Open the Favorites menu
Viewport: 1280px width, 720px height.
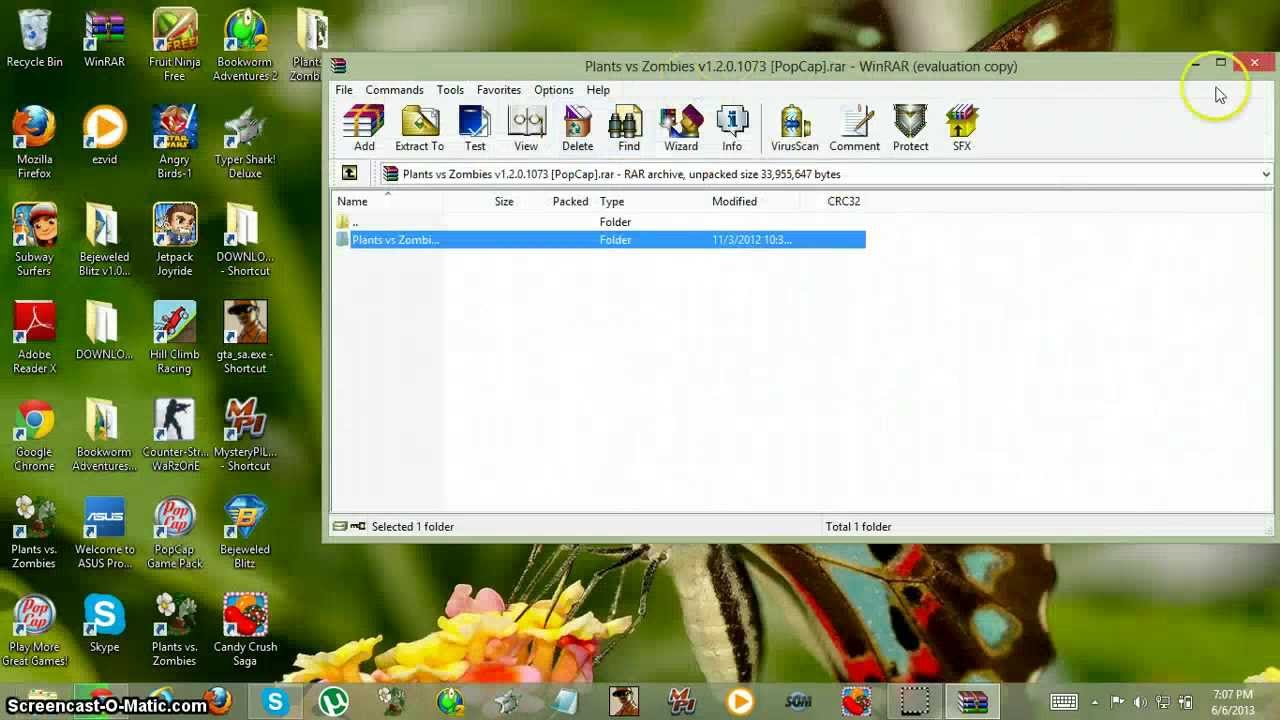(x=499, y=90)
